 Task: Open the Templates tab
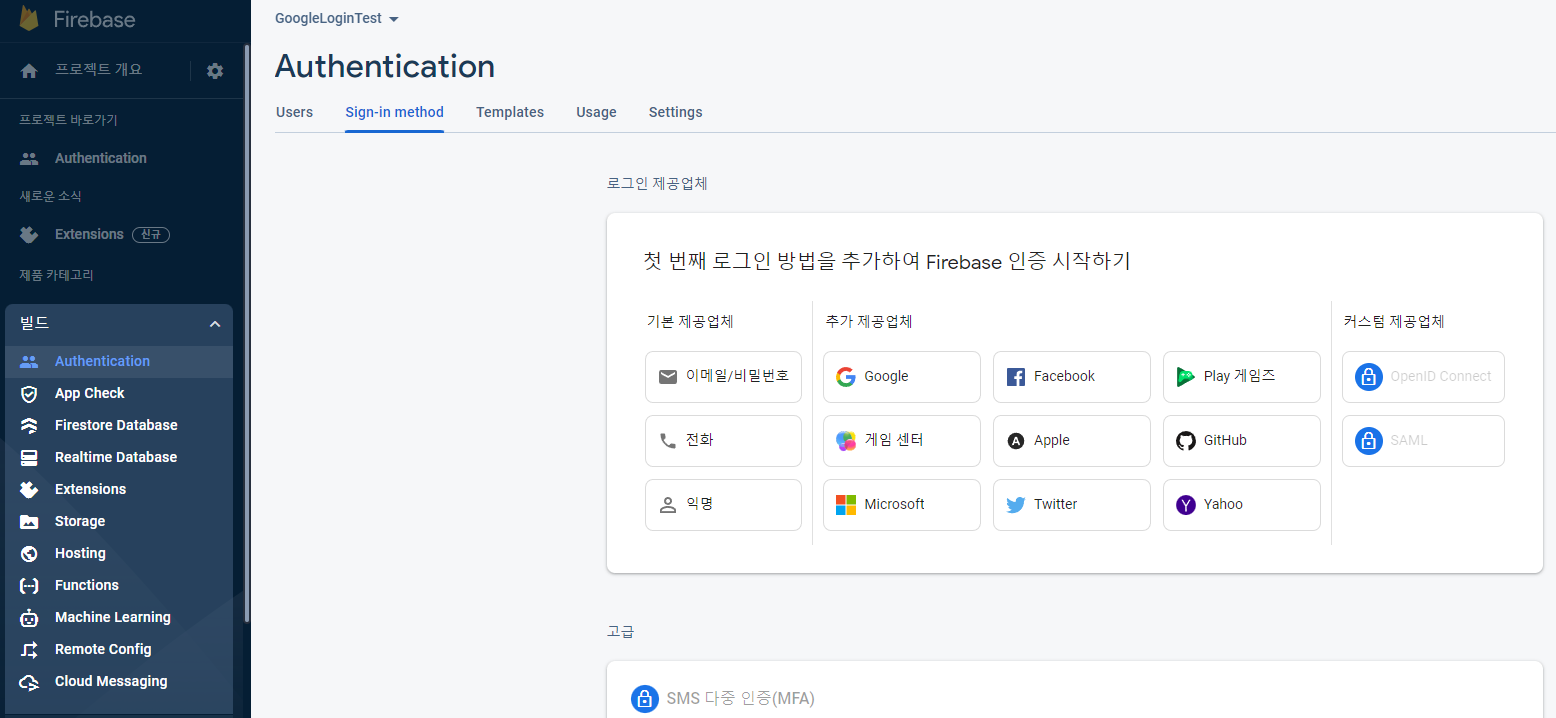tap(510, 112)
